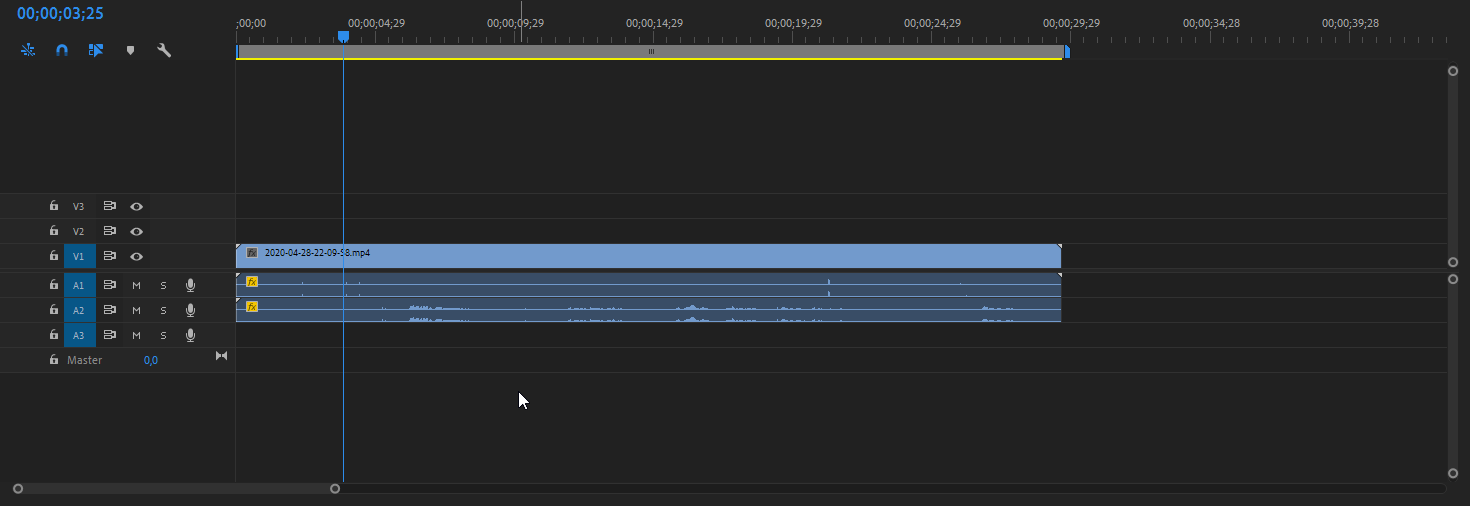Toggle insert sequences as nests icon
Screen dimensions: 1470x506
(28, 50)
